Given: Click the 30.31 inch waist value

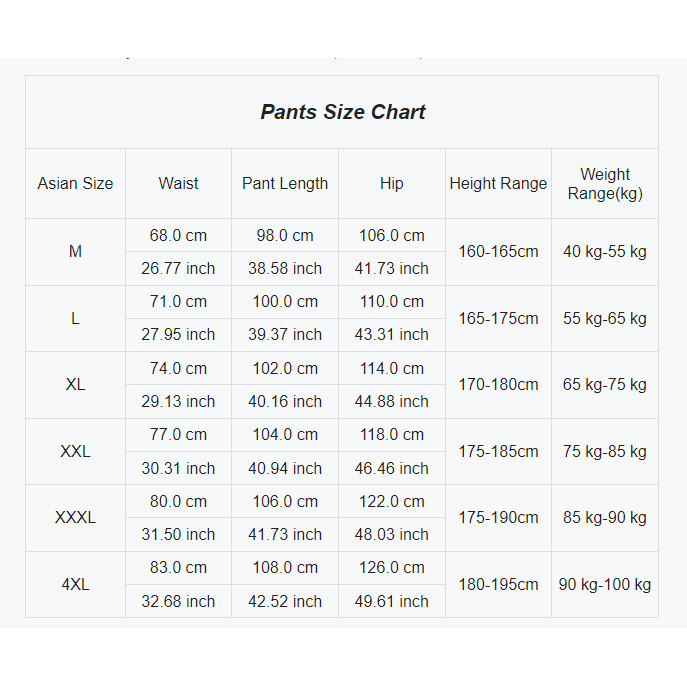Looking at the screenshot, I should click(x=178, y=468).
